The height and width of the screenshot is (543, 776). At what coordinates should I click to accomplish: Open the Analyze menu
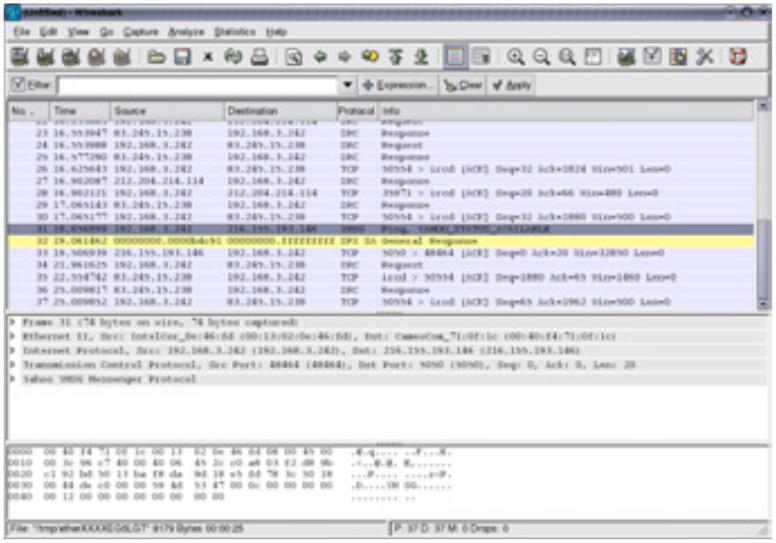point(186,32)
